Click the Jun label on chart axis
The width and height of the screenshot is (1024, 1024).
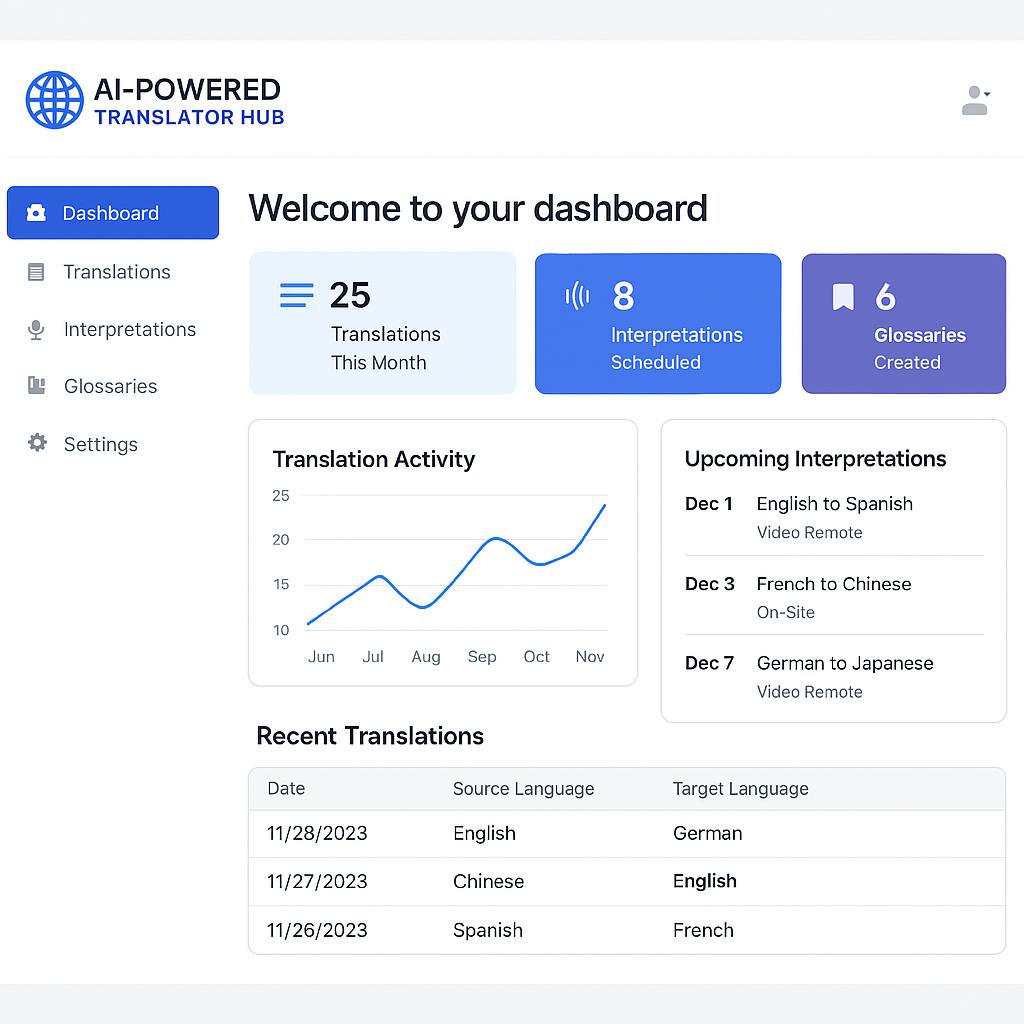point(321,656)
